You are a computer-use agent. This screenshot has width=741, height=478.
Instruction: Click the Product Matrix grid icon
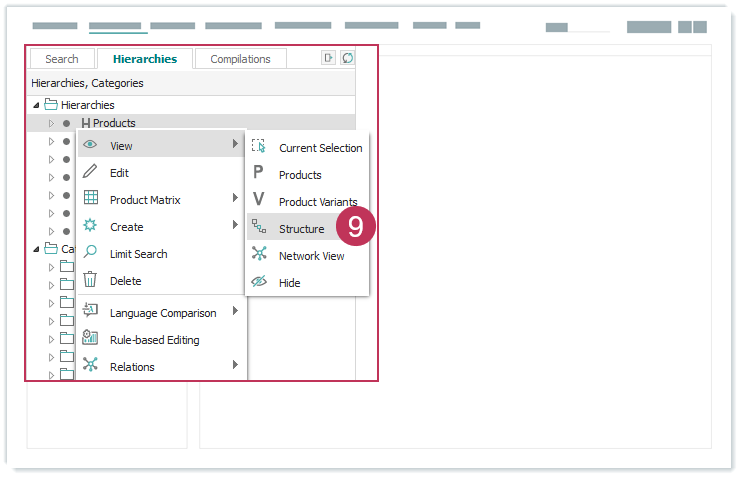click(x=90, y=199)
